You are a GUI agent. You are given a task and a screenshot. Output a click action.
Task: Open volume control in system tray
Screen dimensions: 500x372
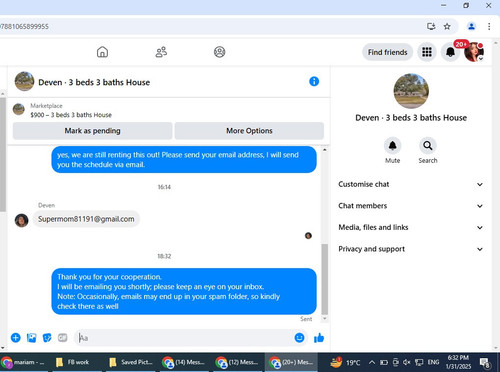406,362
